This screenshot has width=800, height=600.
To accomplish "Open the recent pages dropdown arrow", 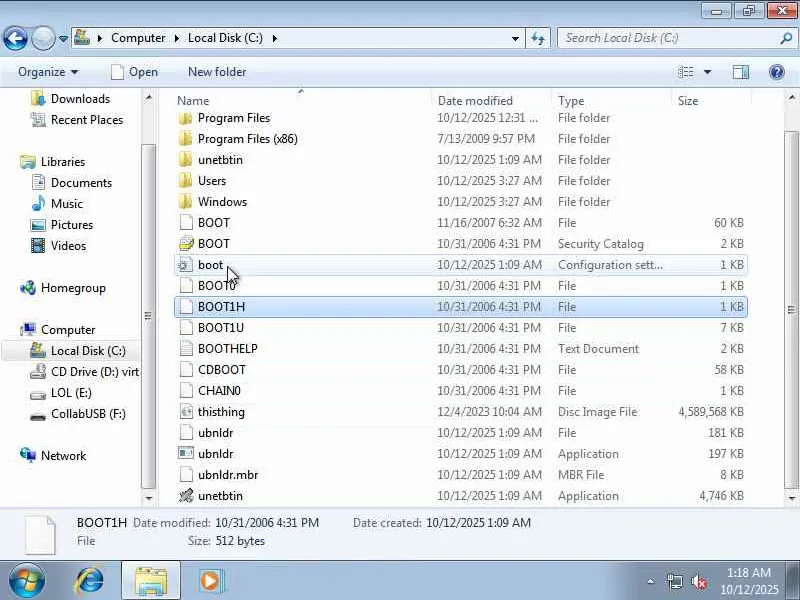I will coord(63,38).
